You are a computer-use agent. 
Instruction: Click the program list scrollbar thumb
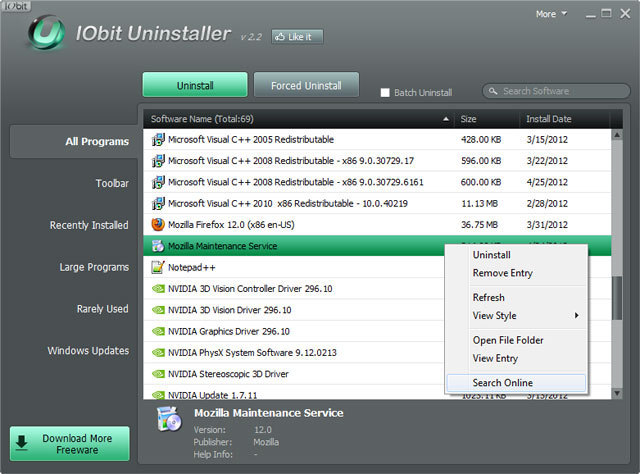(617, 299)
